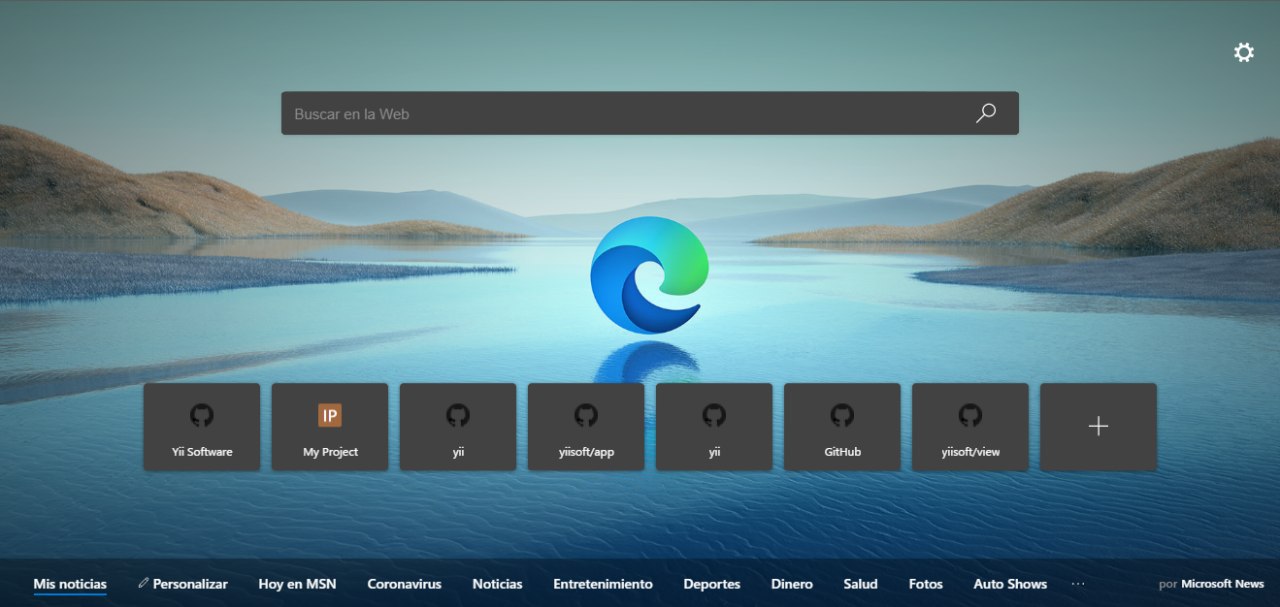Image resolution: width=1280 pixels, height=607 pixels.
Task: Open the yiisoft/app quick link tile
Action: pyautogui.click(x=586, y=427)
